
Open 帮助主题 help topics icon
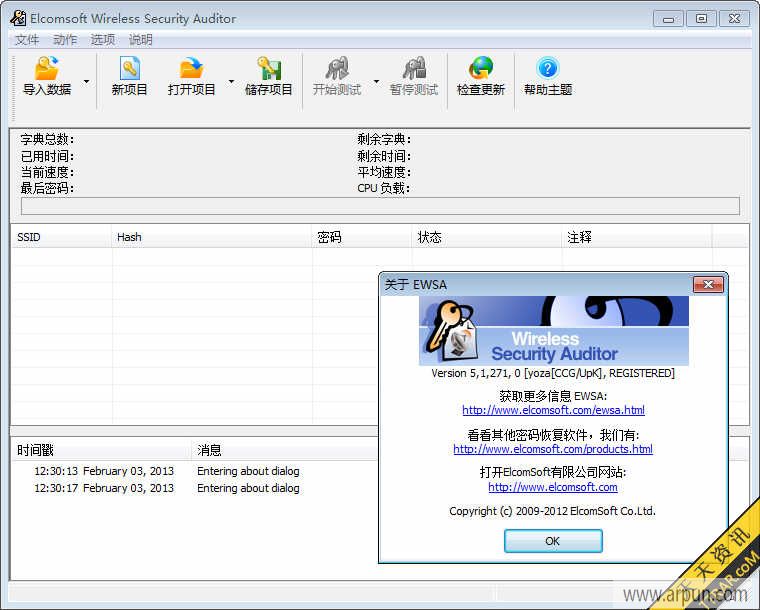pyautogui.click(x=548, y=68)
